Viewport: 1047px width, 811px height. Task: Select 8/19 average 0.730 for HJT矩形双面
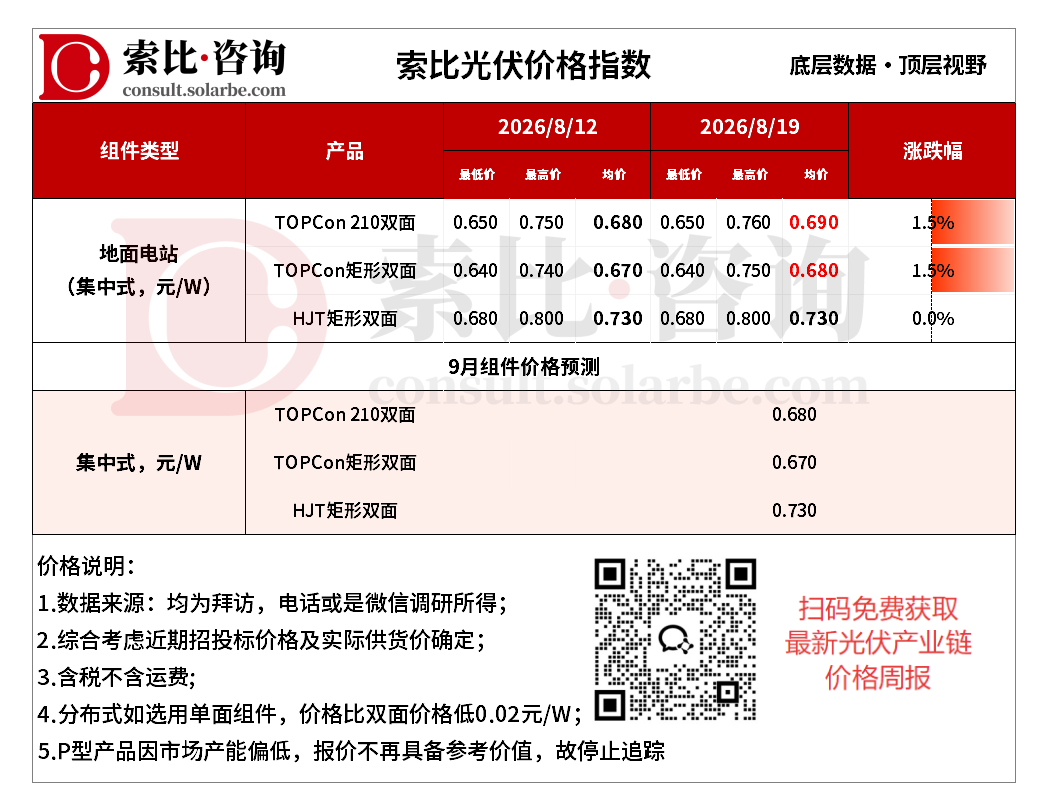tap(814, 319)
